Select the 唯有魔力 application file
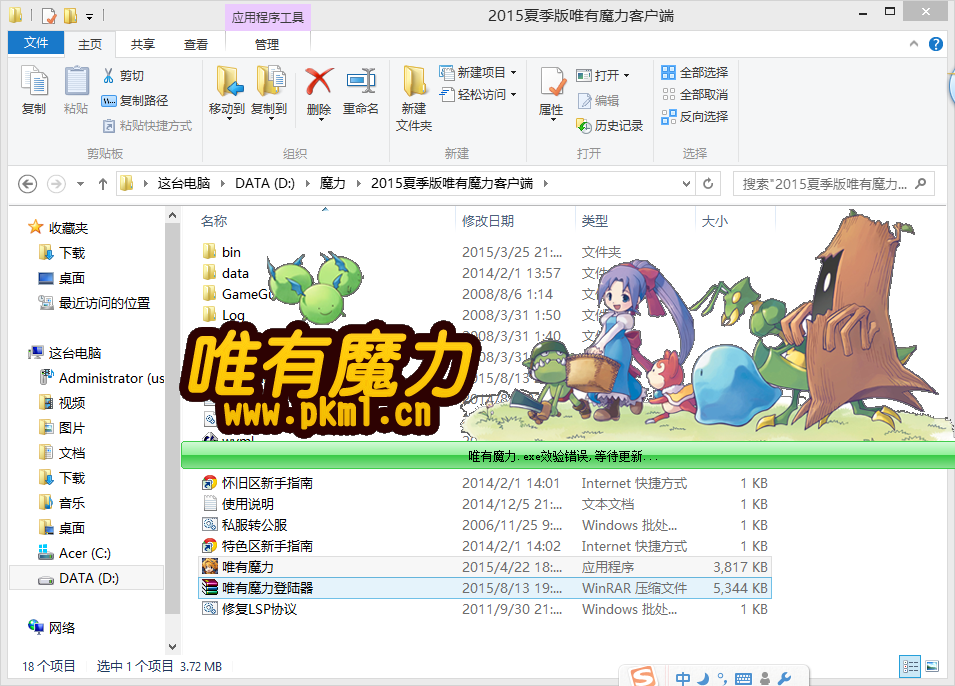Viewport: 955px width, 686px height. (x=485, y=567)
